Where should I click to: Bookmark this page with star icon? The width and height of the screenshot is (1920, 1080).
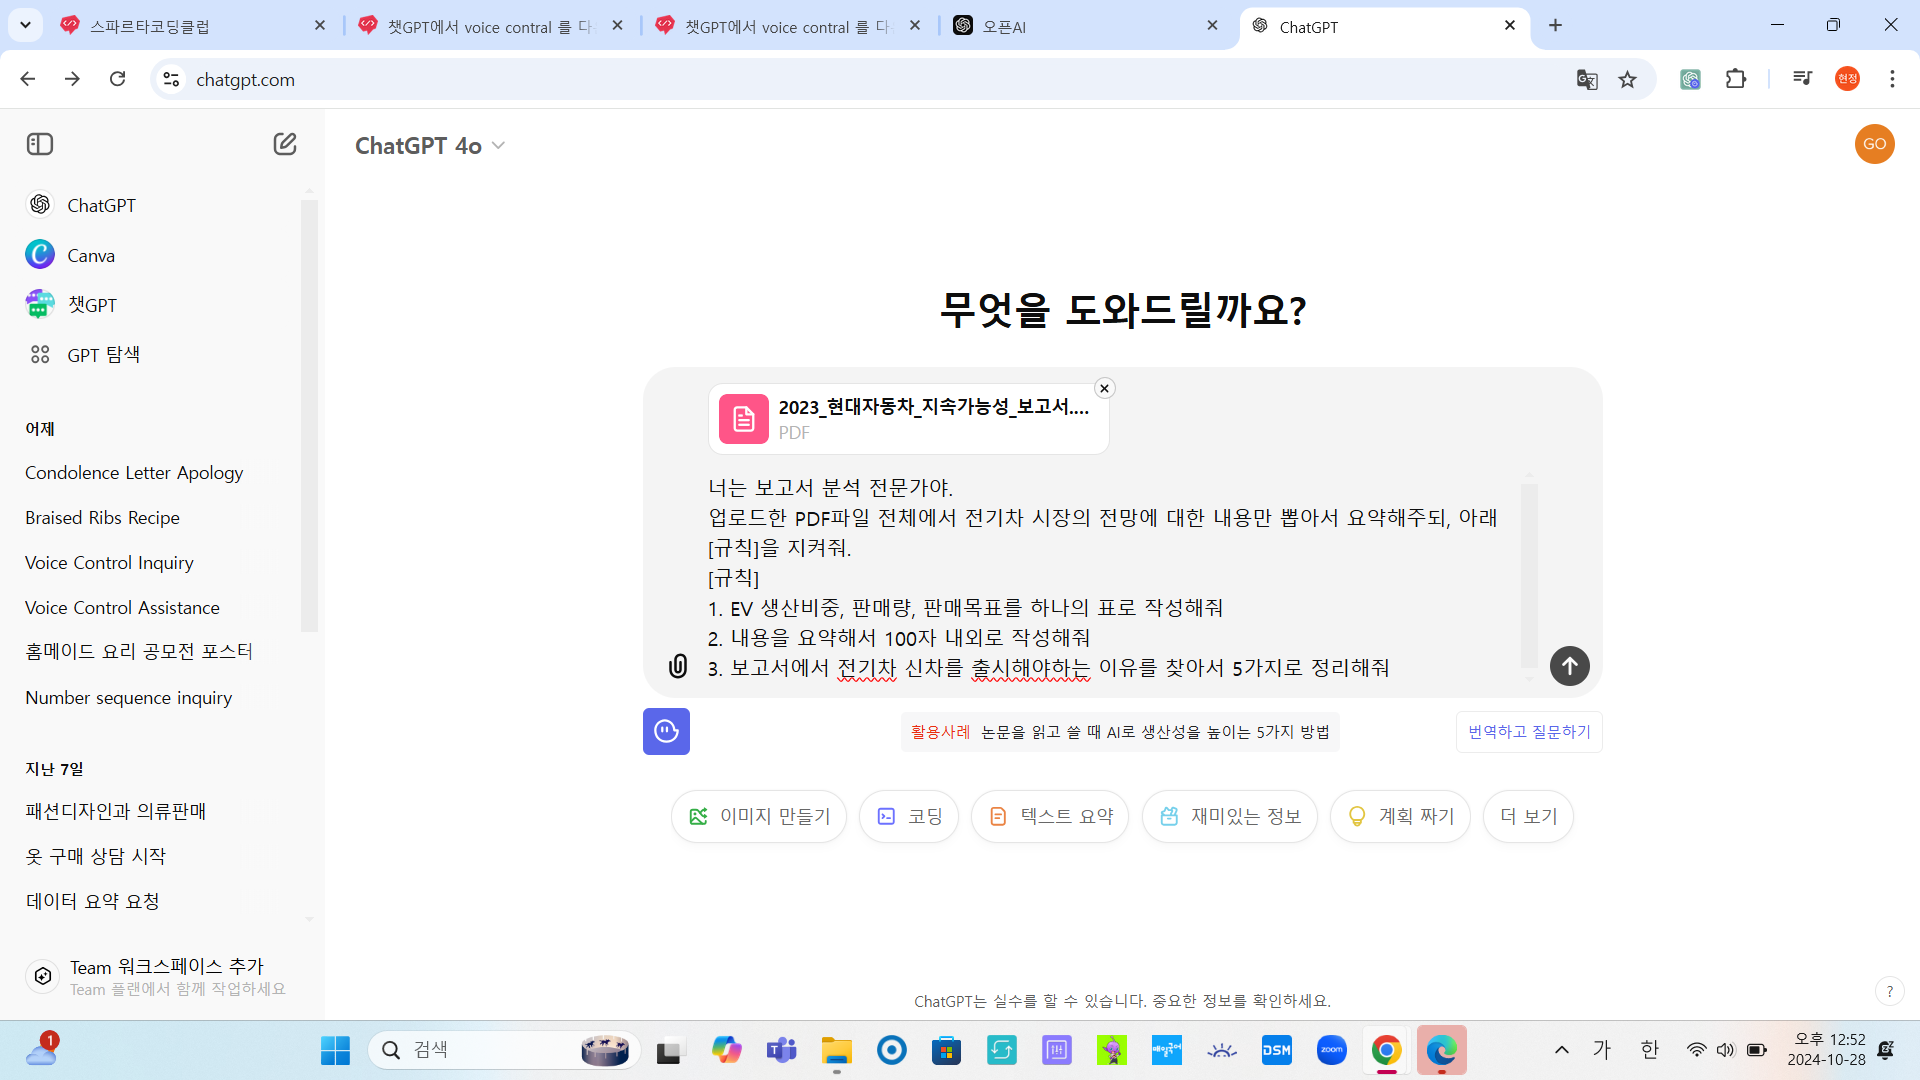[x=1628, y=79]
